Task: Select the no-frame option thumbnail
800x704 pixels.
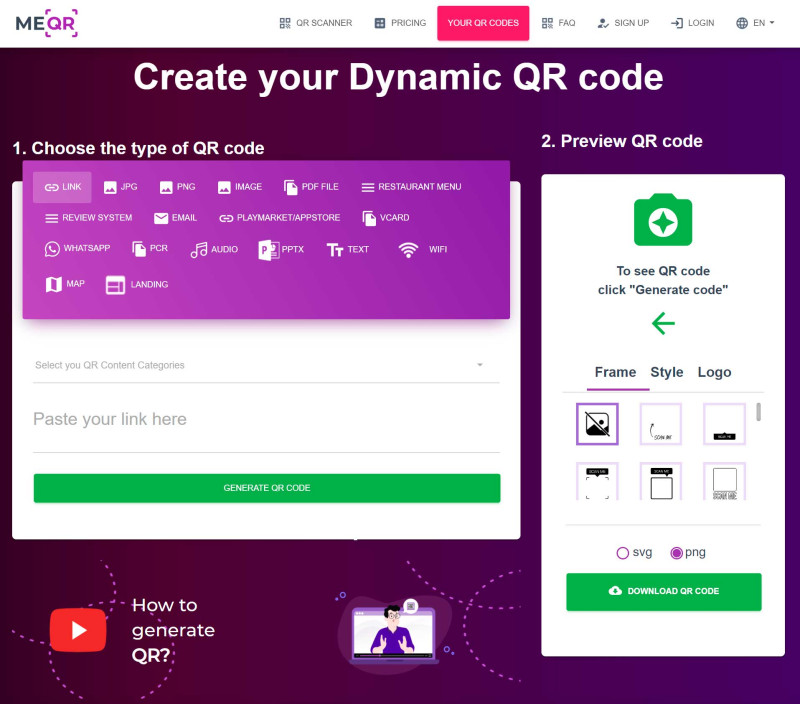Action: [597, 424]
